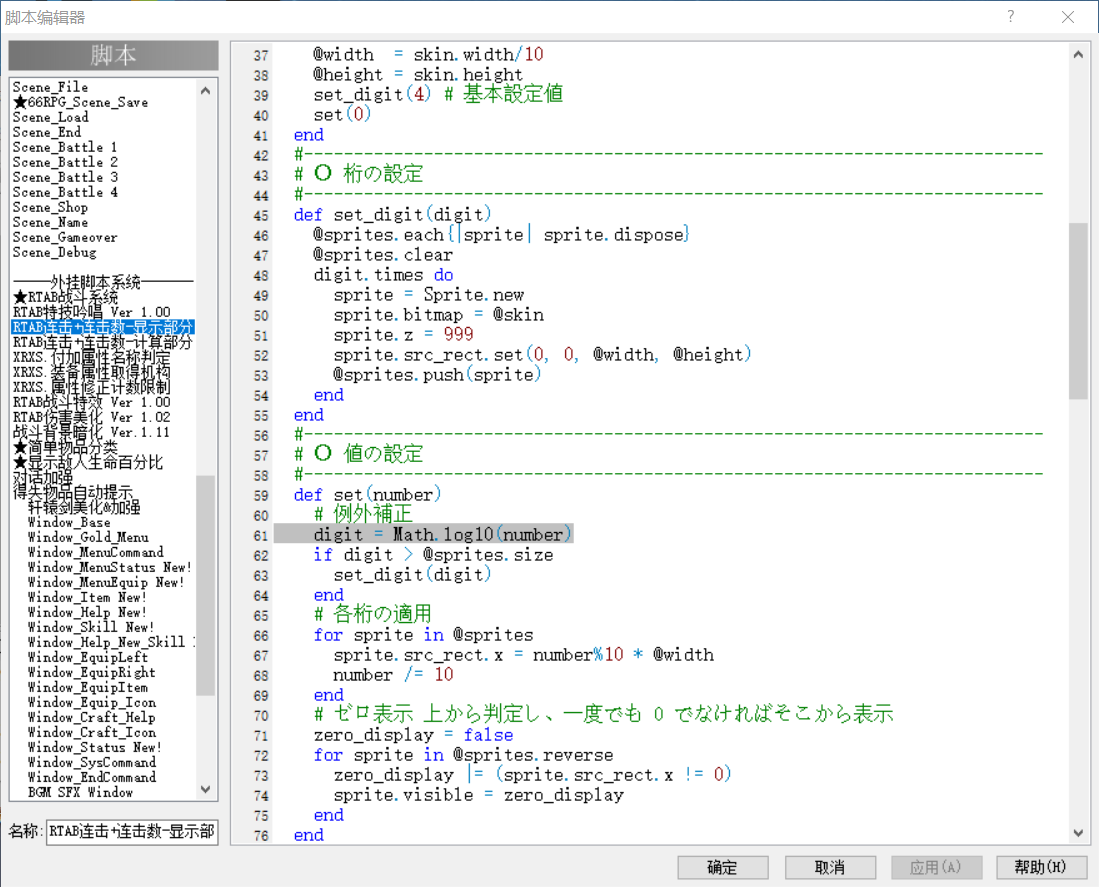This screenshot has width=1099, height=887.
Task: Select Window_Status New! script
Action: tap(95, 748)
